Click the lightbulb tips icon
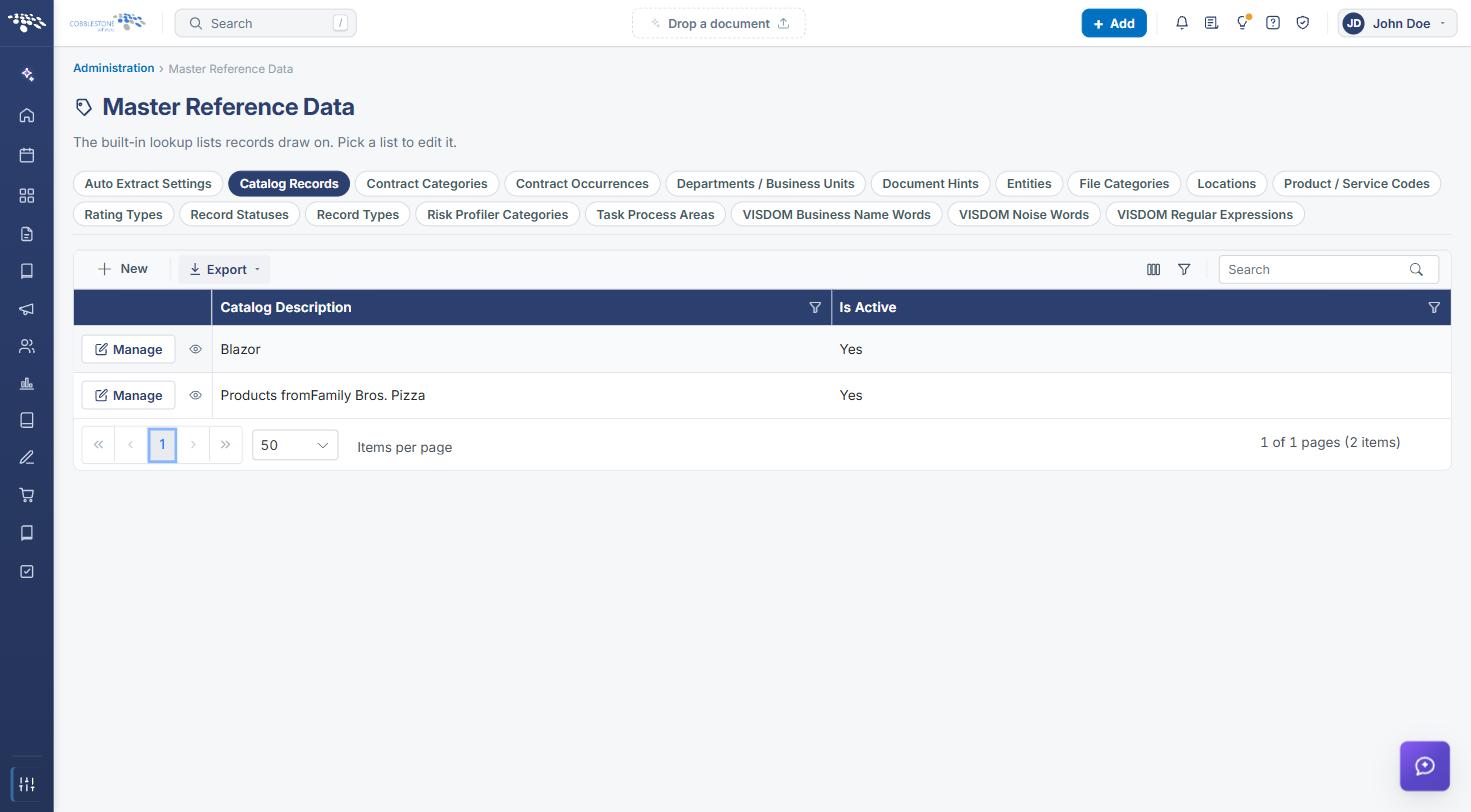 coord(1242,23)
